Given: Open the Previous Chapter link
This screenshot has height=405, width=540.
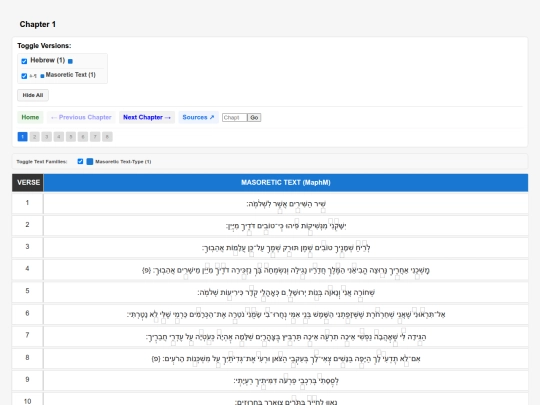Looking at the screenshot, I should [81, 117].
